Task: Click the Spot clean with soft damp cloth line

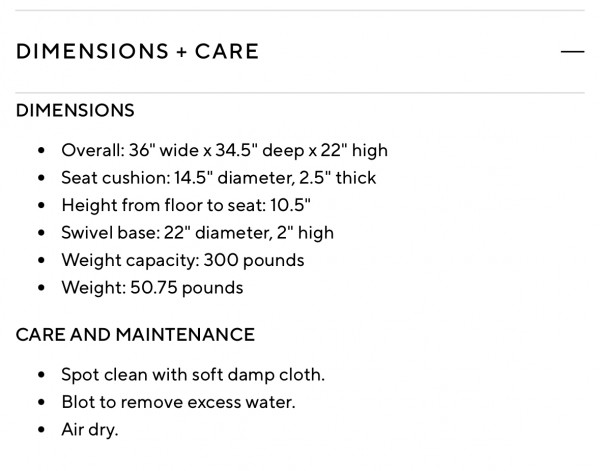Action: click(193, 375)
